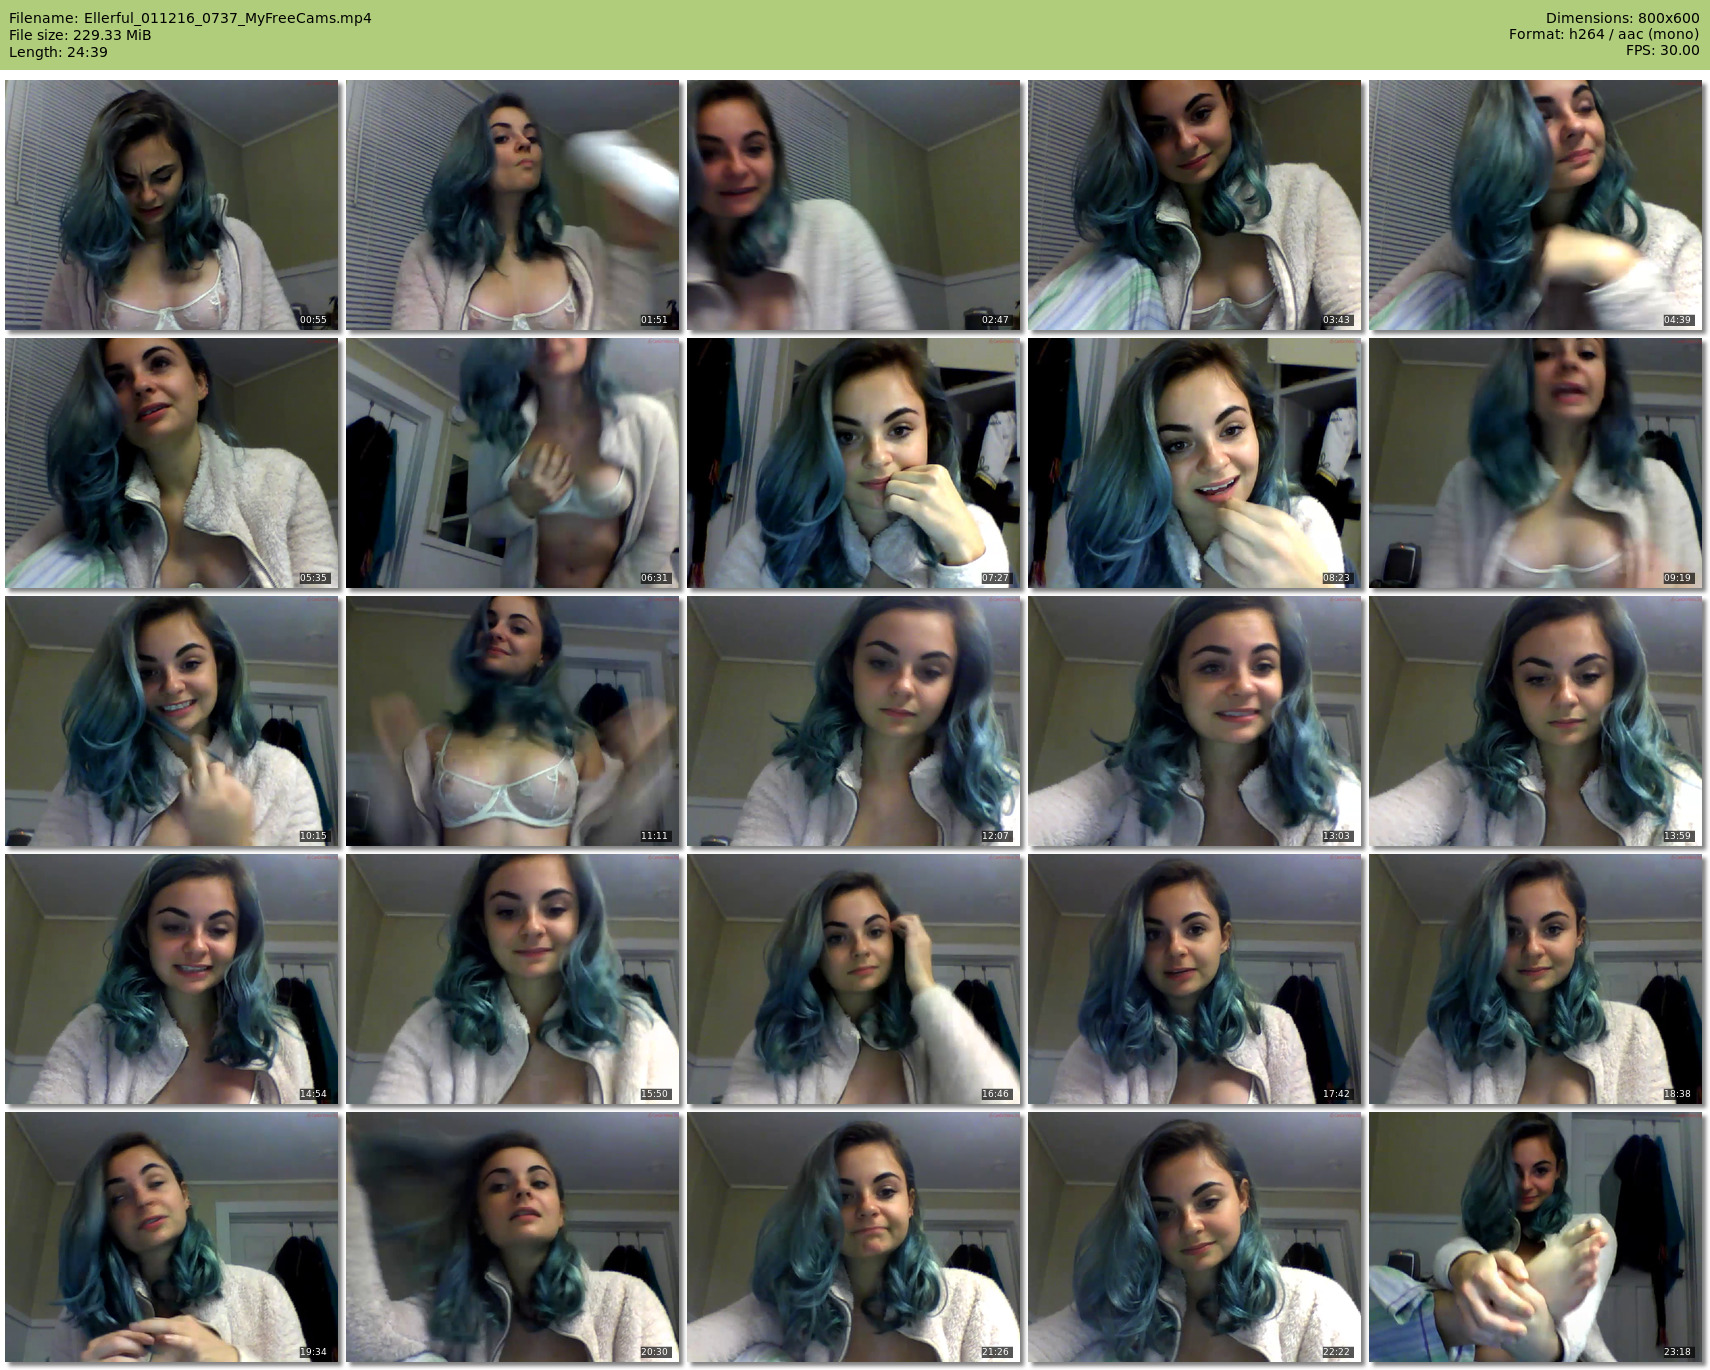Image resolution: width=1710 pixels, height=1370 pixels.
Task: Select the frame marked 08:23
Action: coord(1195,463)
